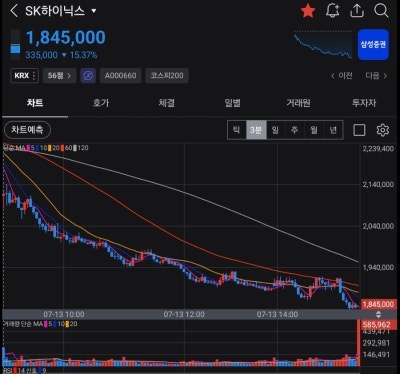This screenshot has width=400, height=374.
Task: Switch to the 투자자 tab
Action: 364,103
